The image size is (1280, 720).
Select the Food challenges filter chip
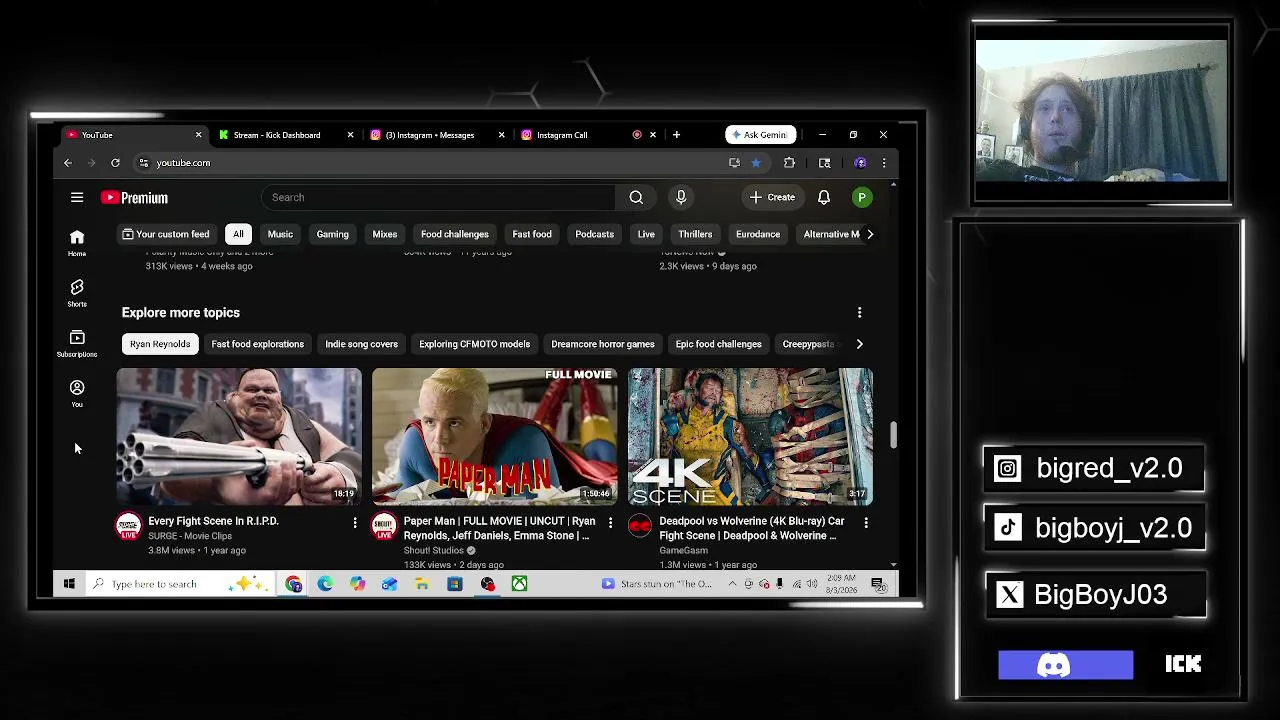[x=455, y=234]
